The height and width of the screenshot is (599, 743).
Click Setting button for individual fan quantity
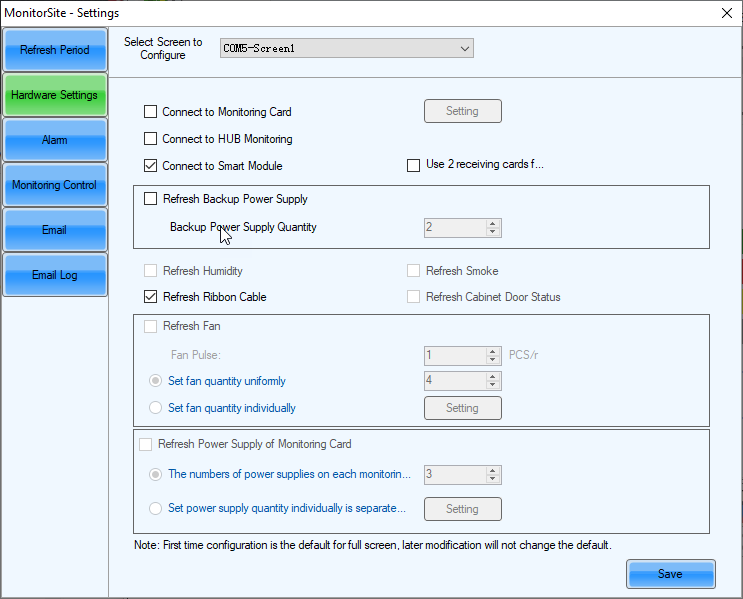462,408
